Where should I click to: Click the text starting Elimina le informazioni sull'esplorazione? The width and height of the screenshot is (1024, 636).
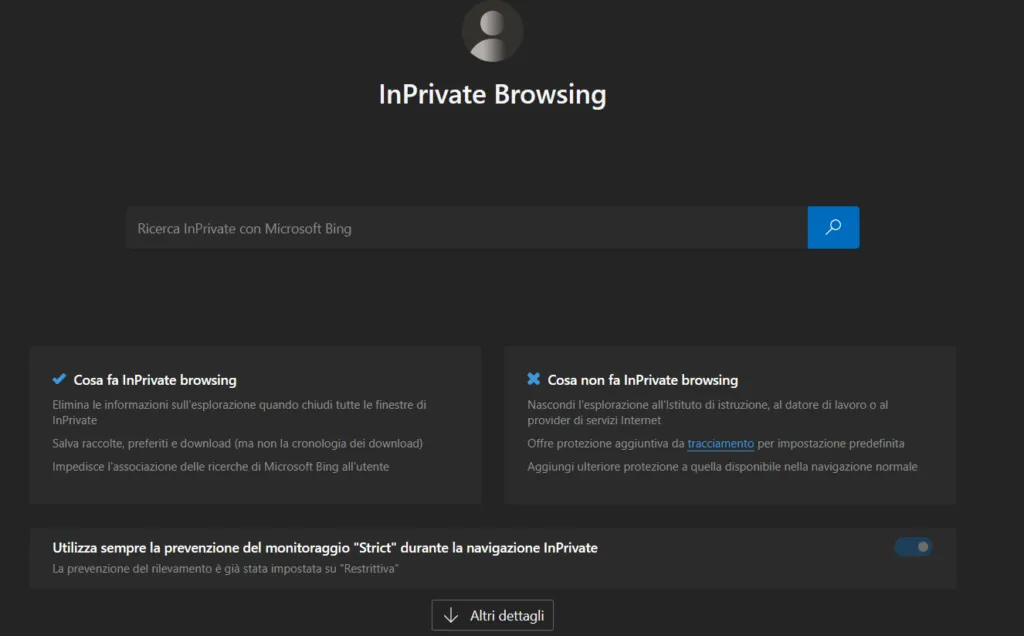tap(239, 412)
